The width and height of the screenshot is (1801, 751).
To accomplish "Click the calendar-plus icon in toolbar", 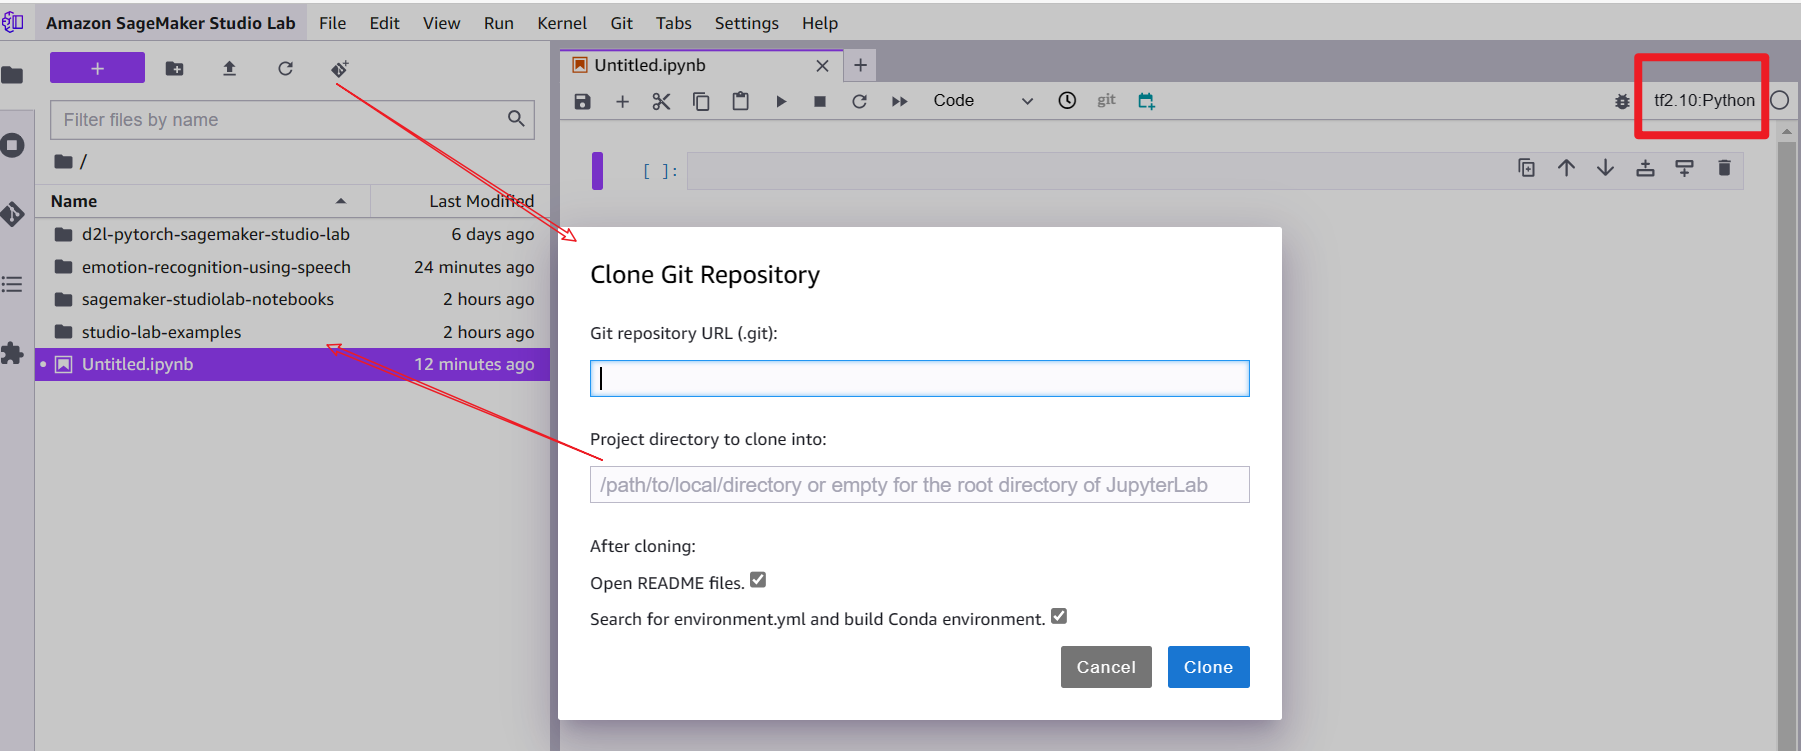I will tap(1146, 100).
